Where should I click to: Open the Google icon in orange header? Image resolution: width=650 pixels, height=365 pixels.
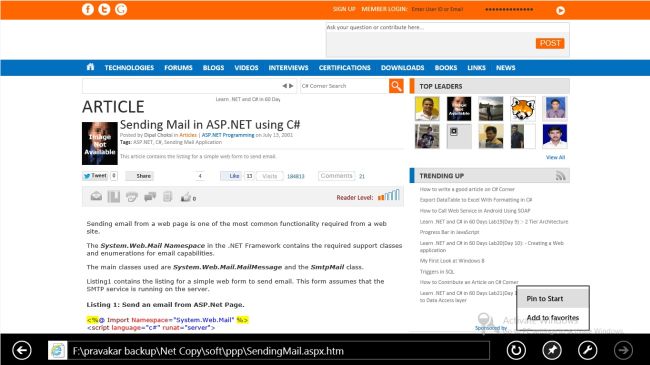pyautogui.click(x=121, y=9)
